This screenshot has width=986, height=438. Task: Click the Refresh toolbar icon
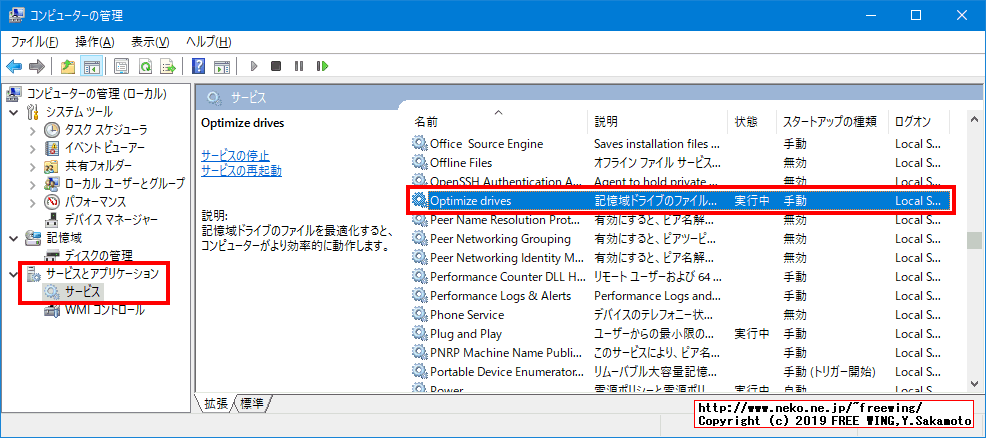point(145,66)
